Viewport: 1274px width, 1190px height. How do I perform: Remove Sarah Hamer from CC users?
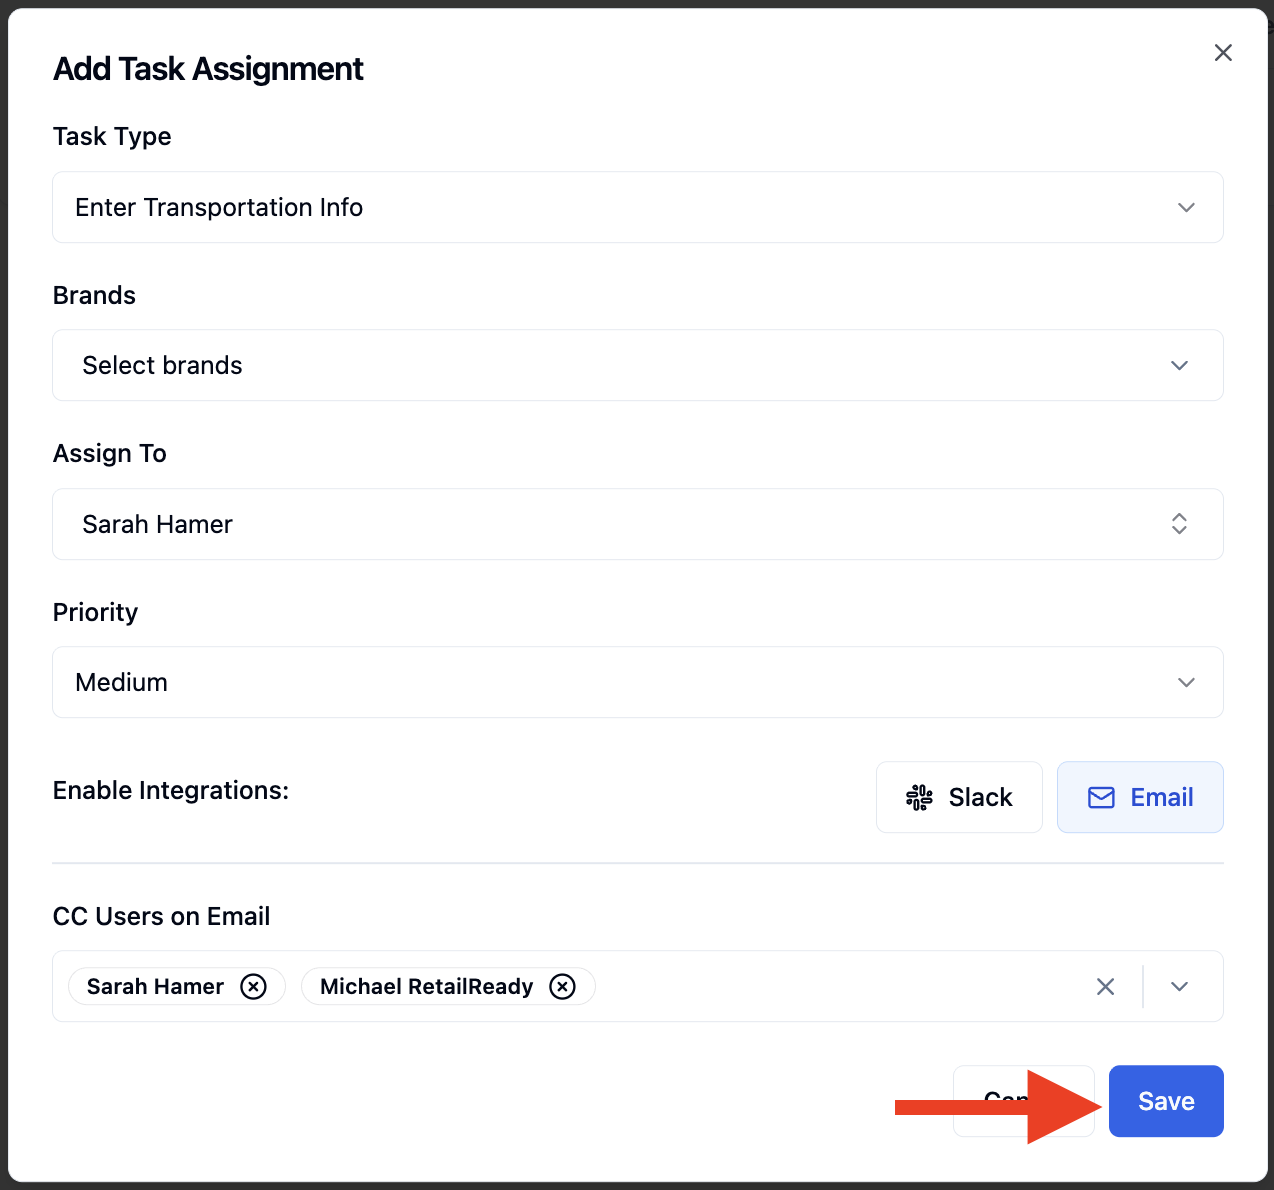(254, 986)
